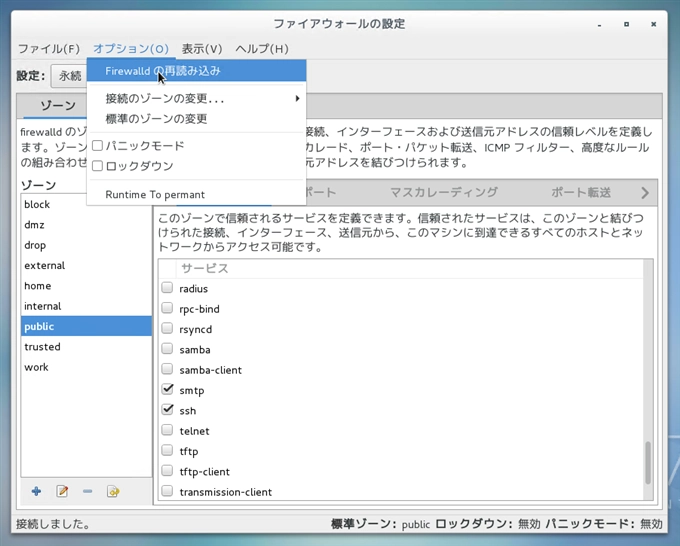Viewport: 680px width, 546px height.
Task: Enable the radius service checkbox
Action: (167, 288)
